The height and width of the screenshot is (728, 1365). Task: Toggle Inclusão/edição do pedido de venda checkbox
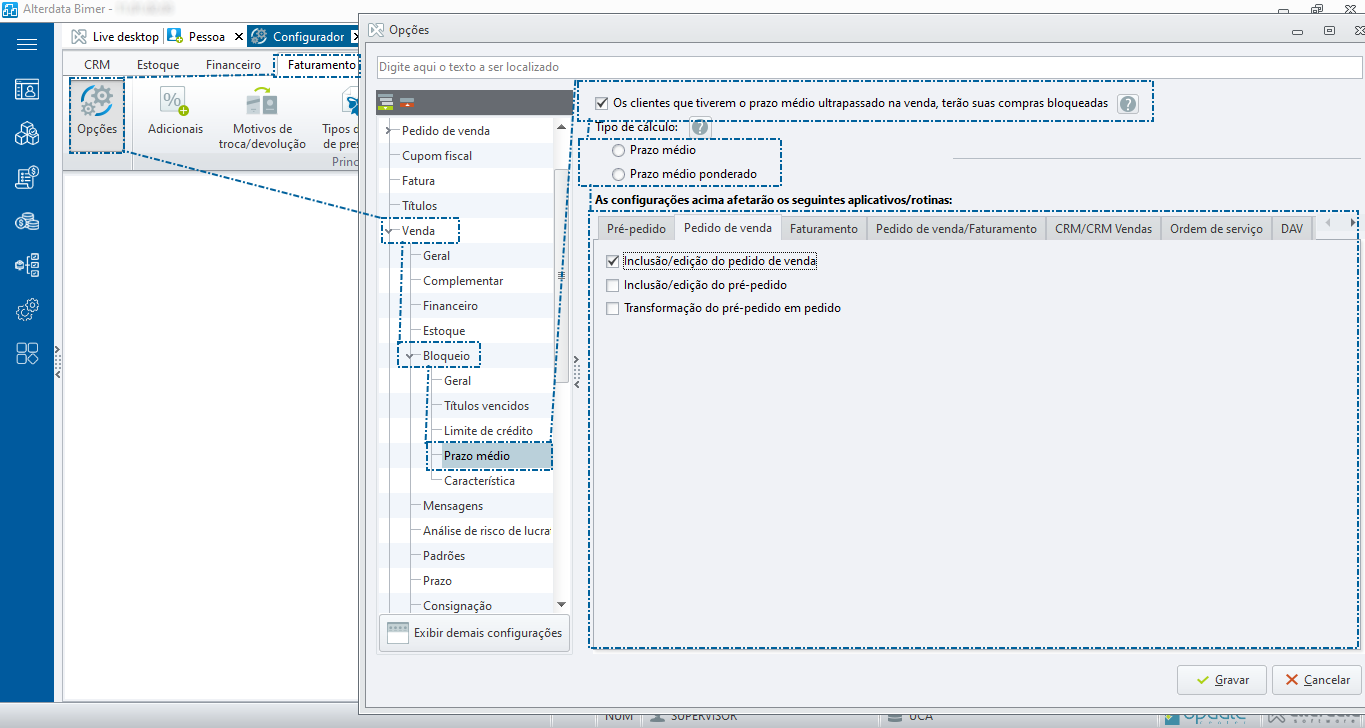point(613,261)
